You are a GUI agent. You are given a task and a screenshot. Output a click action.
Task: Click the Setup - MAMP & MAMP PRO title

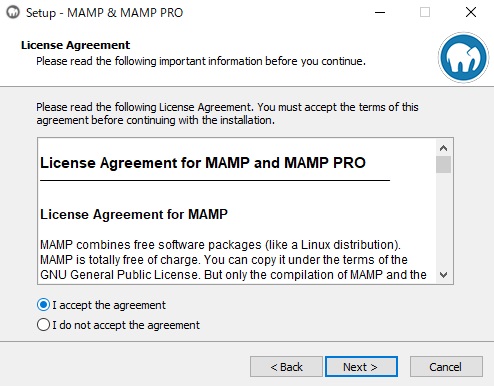pos(104,13)
